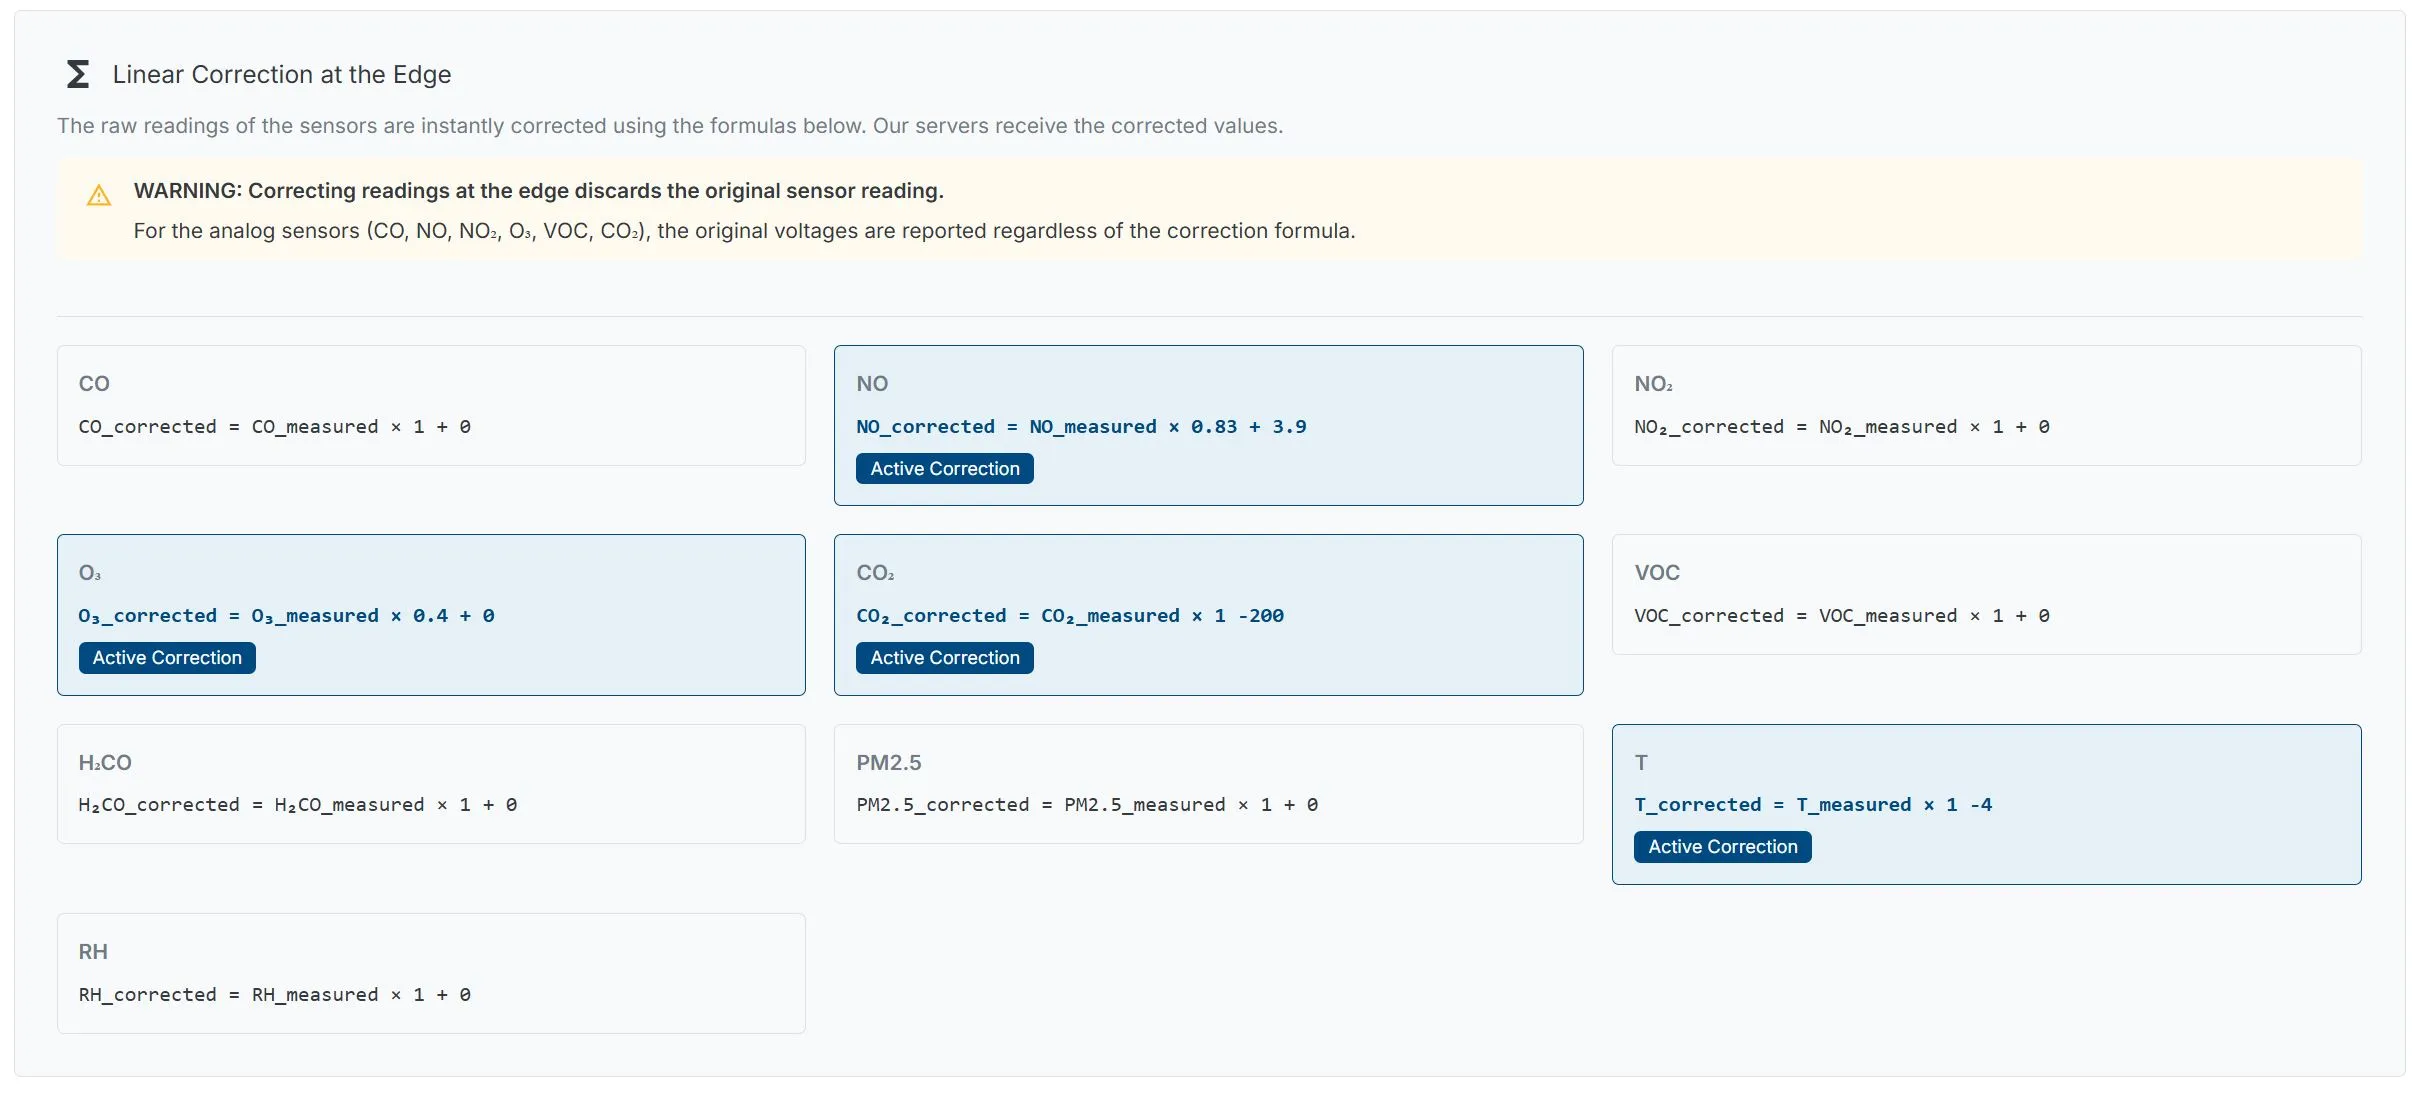Screen dimensions: 2423x1093
Task: Click the Active Correction badge in CO₂ card
Action: (944, 658)
